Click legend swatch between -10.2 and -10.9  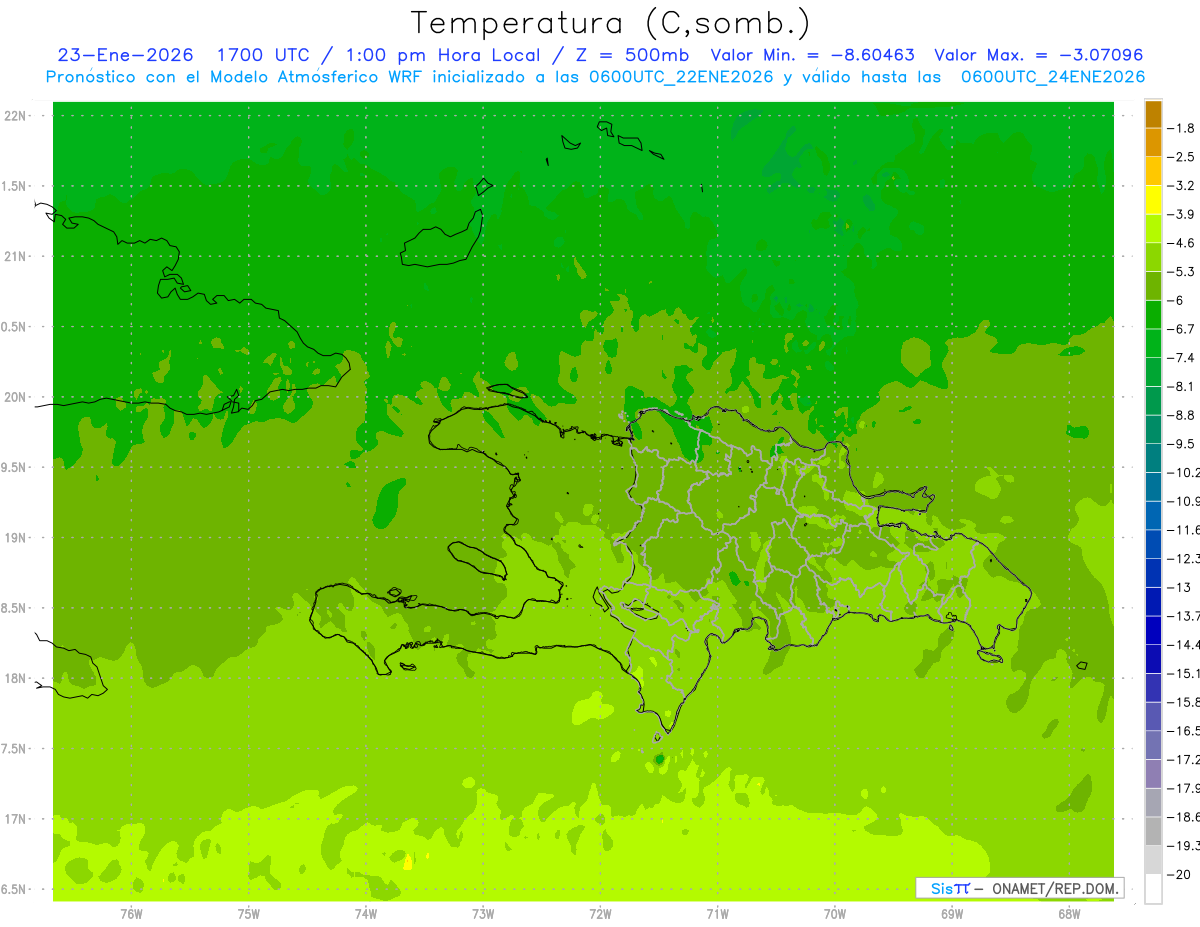pyautogui.click(x=1154, y=487)
